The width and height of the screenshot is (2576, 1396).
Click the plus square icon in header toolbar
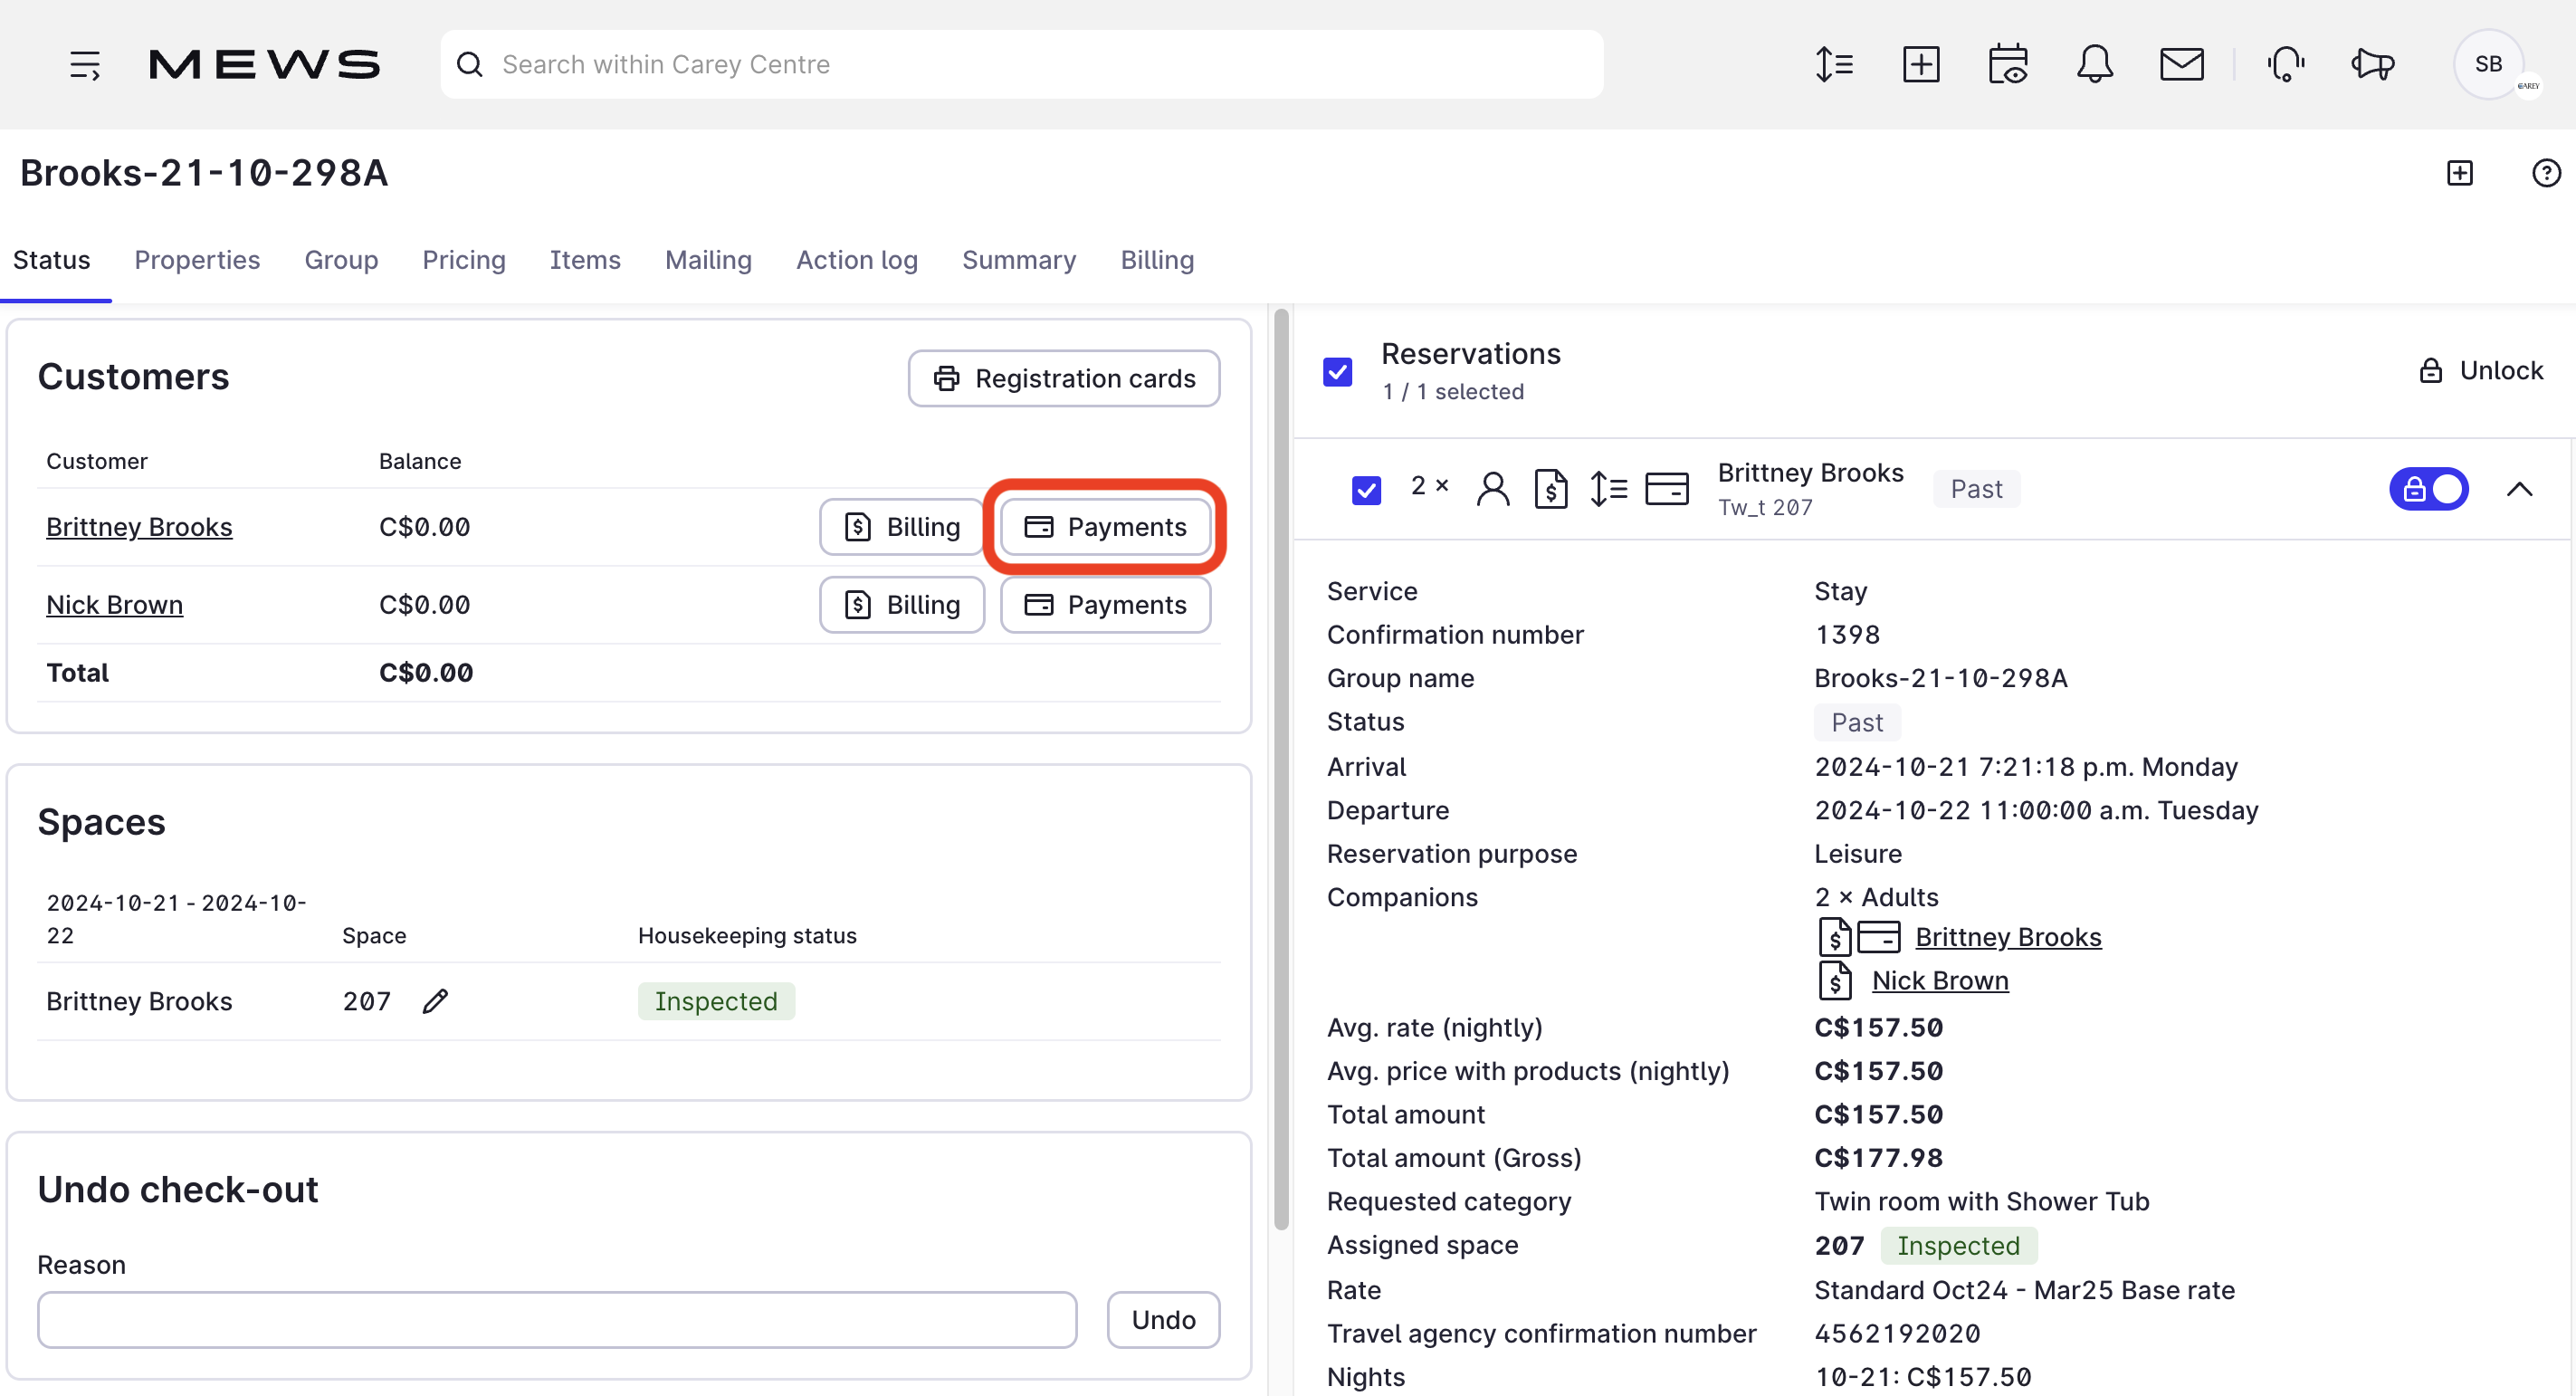coord(1920,65)
